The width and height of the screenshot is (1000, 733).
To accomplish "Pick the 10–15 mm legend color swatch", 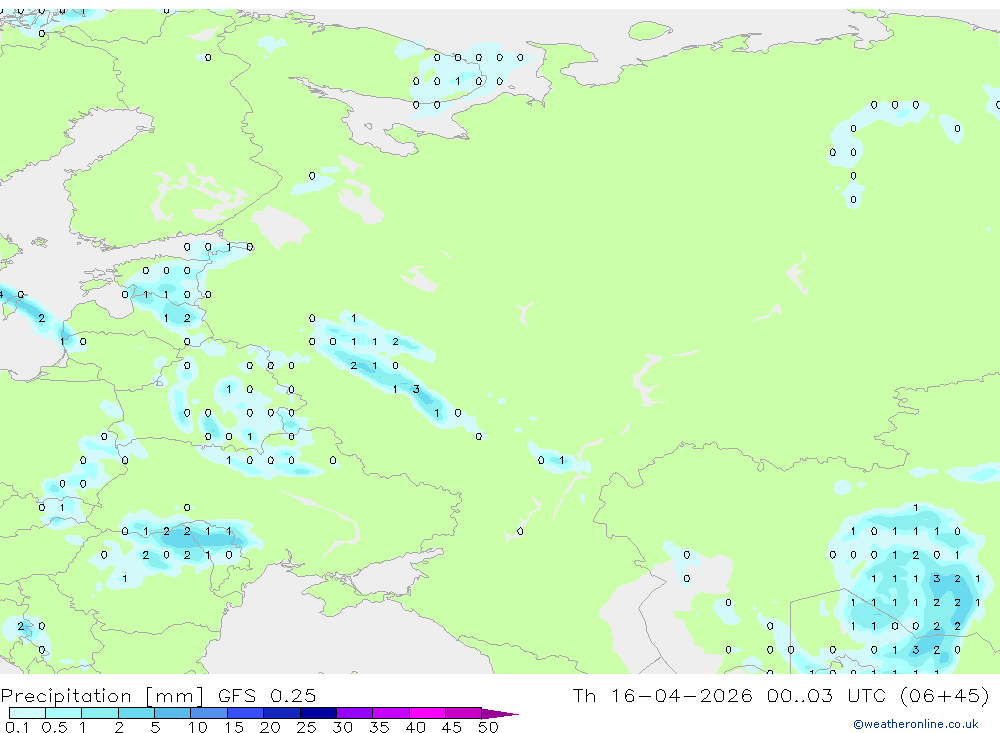I will tap(209, 713).
